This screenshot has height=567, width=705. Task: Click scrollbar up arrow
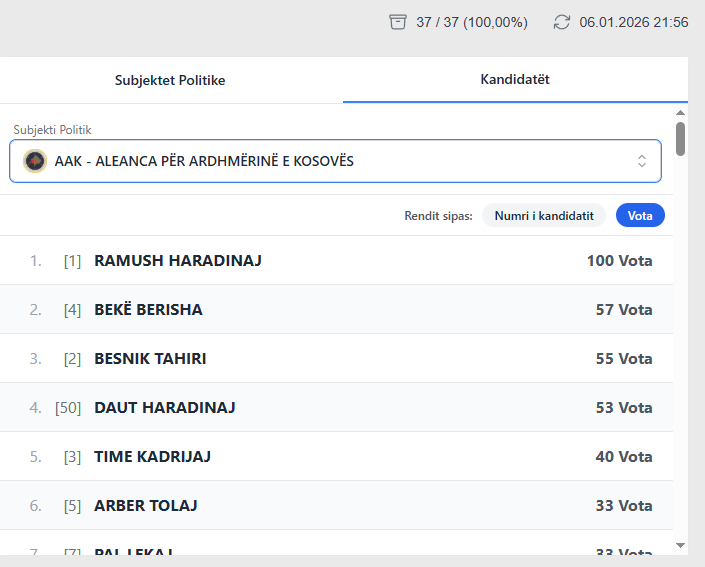click(x=681, y=113)
